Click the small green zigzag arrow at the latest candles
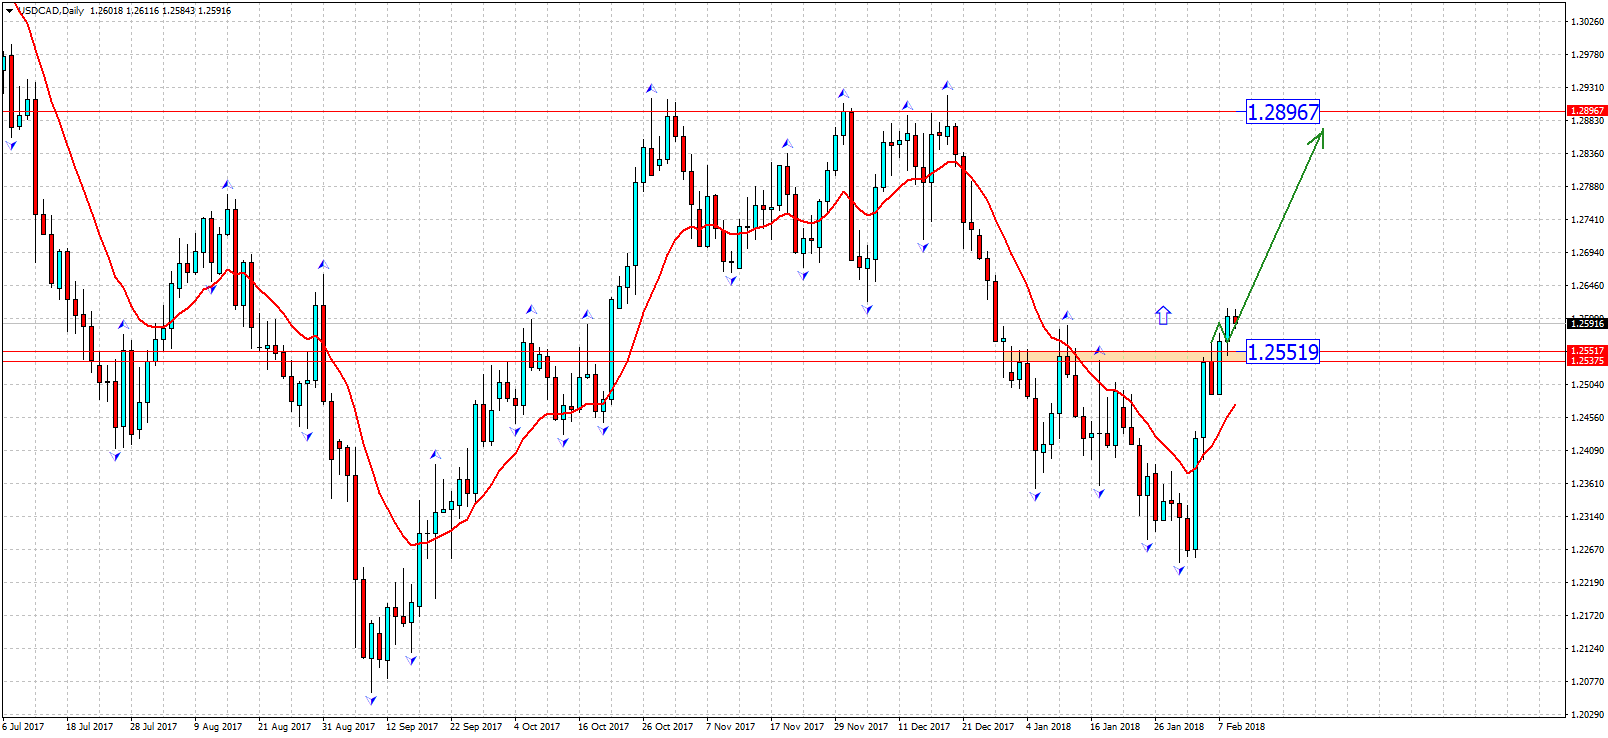Screen dimensions: 1608x738 pyautogui.click(x=1222, y=330)
